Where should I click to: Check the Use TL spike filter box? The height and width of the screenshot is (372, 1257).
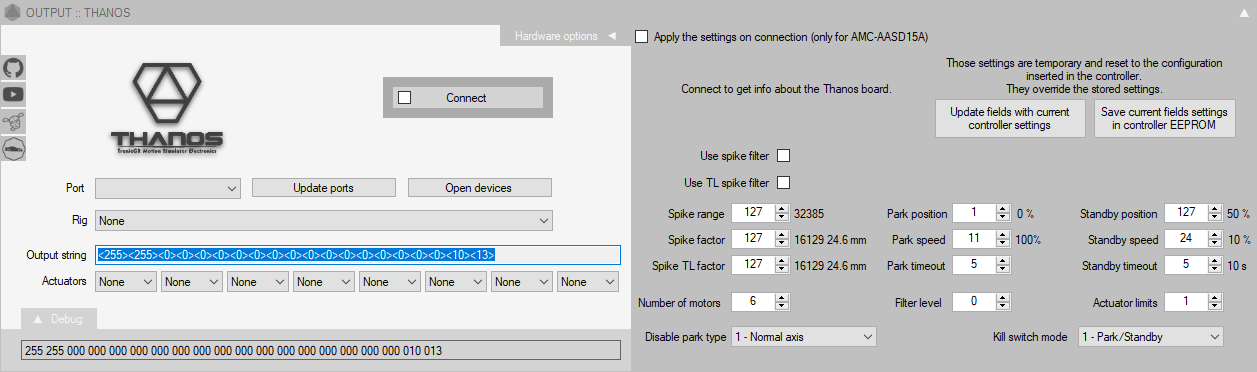click(784, 183)
